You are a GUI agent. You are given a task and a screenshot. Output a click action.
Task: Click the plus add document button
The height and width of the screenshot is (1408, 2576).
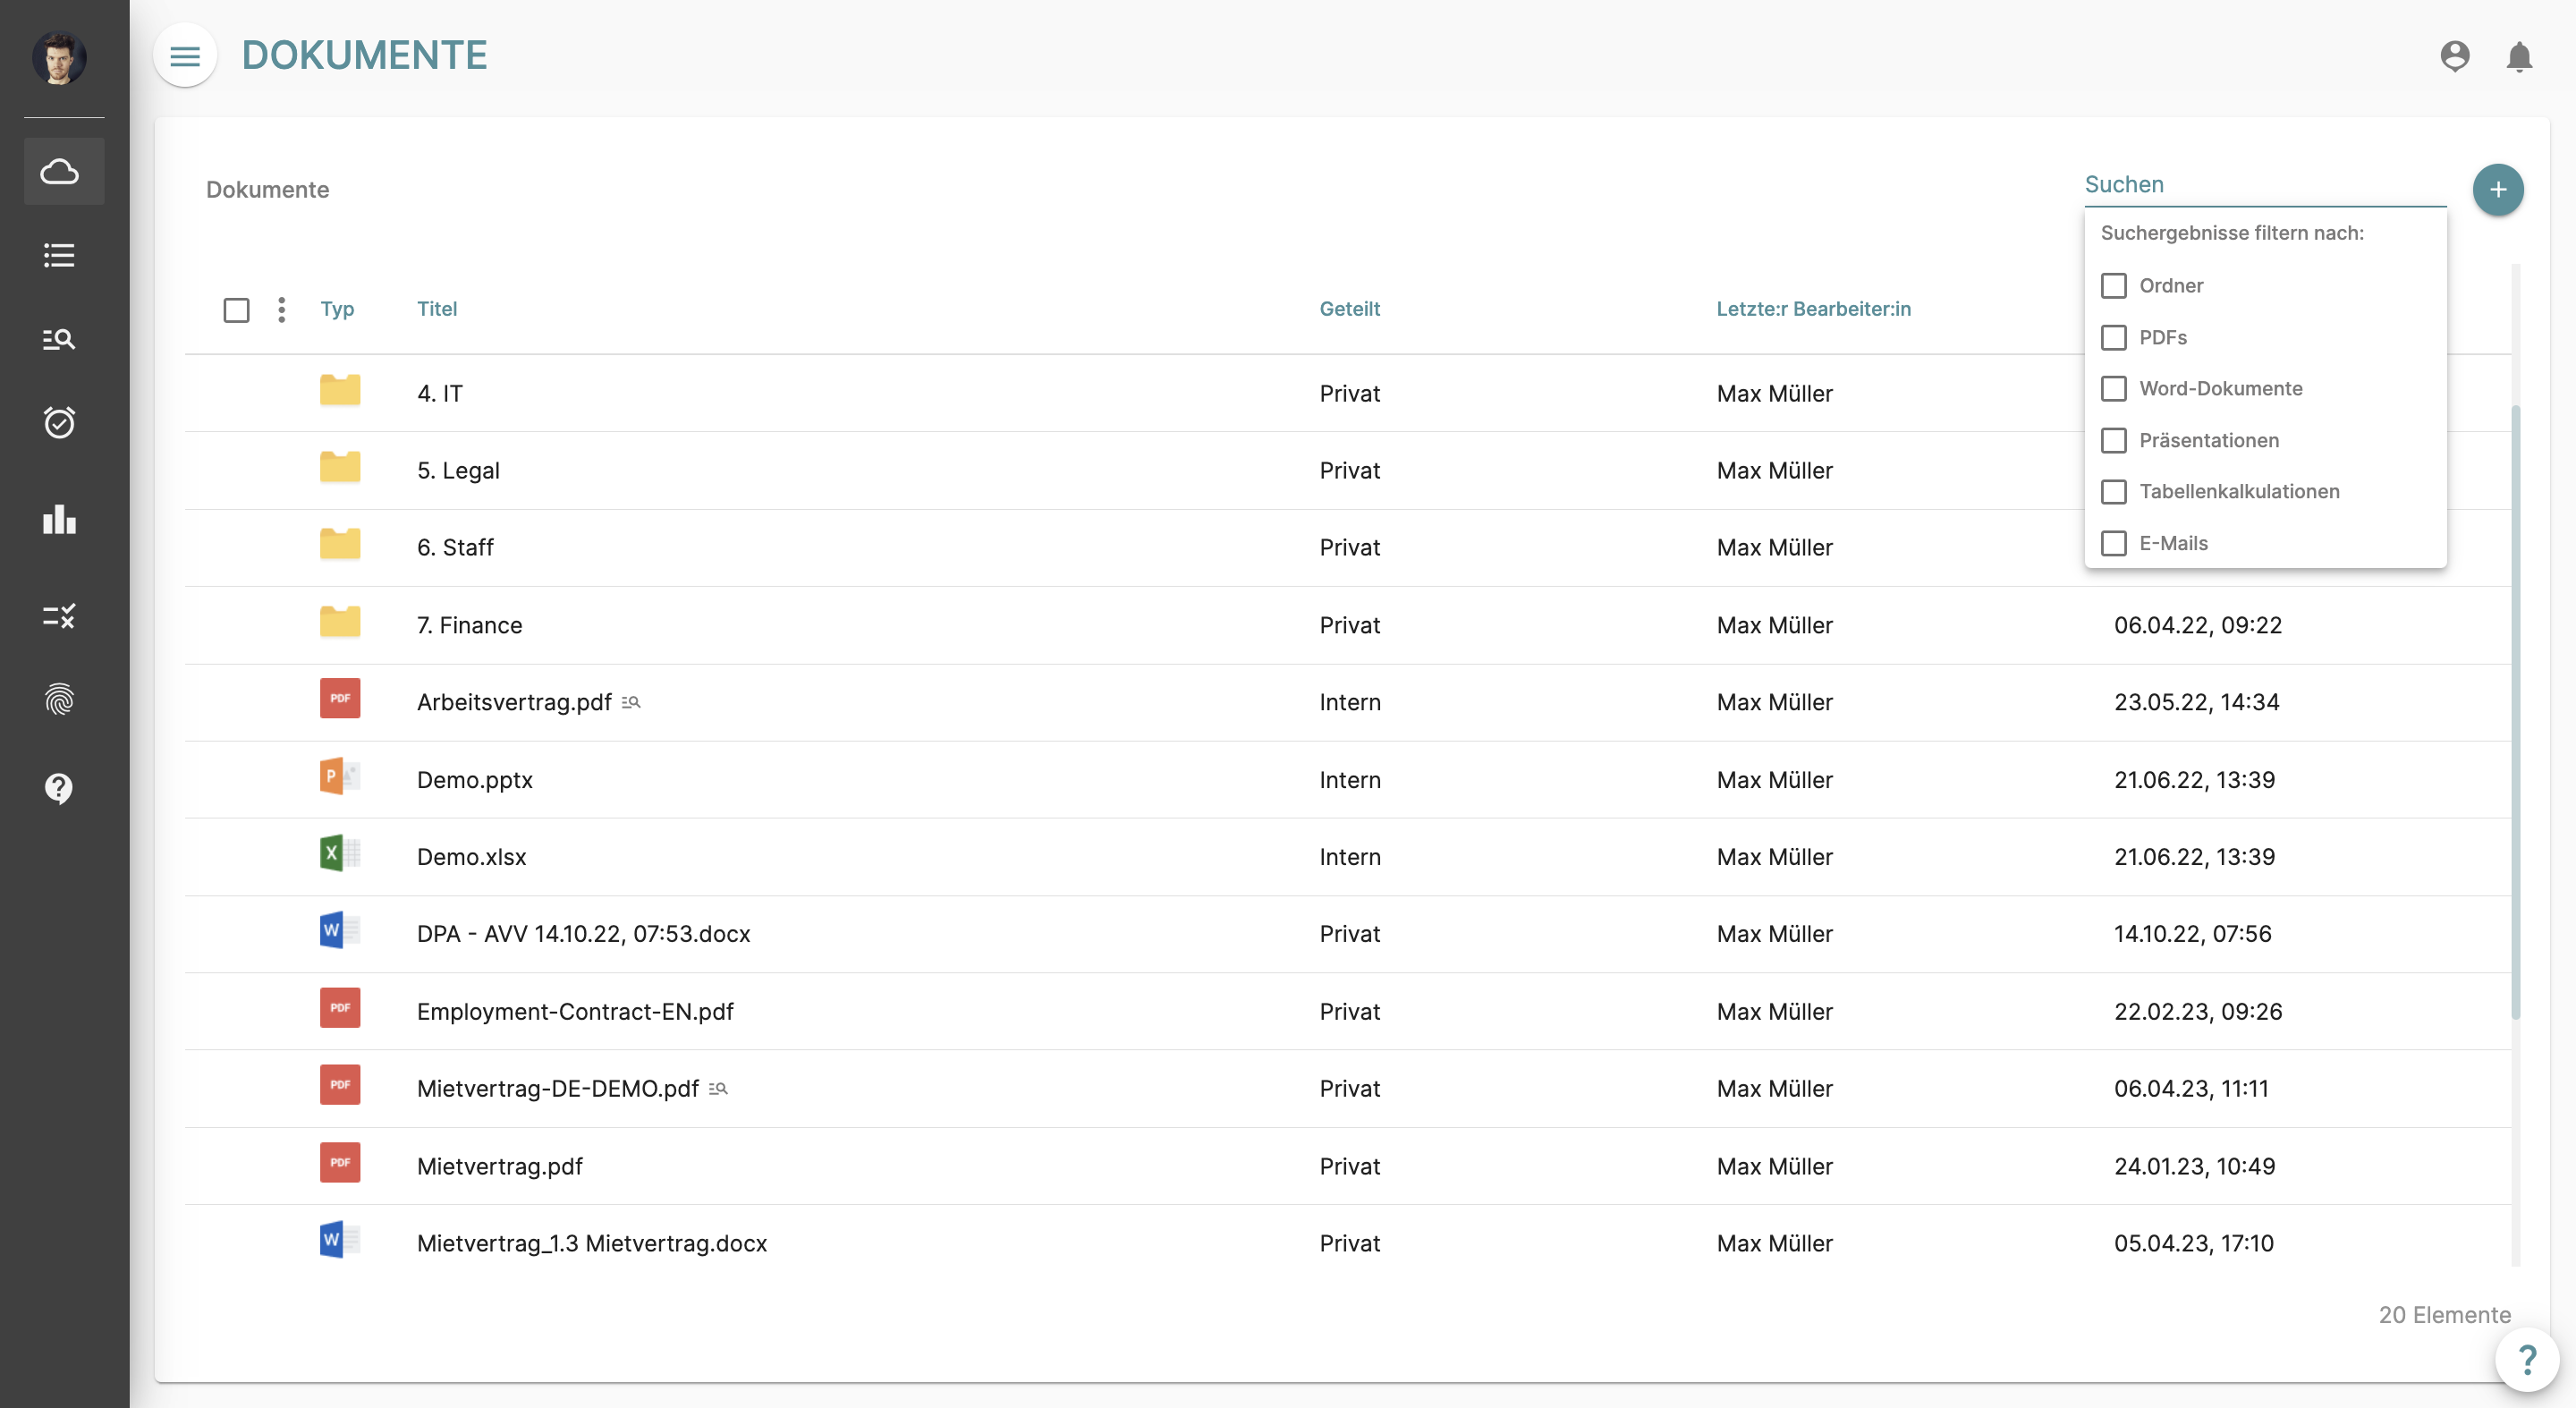coord(2498,190)
